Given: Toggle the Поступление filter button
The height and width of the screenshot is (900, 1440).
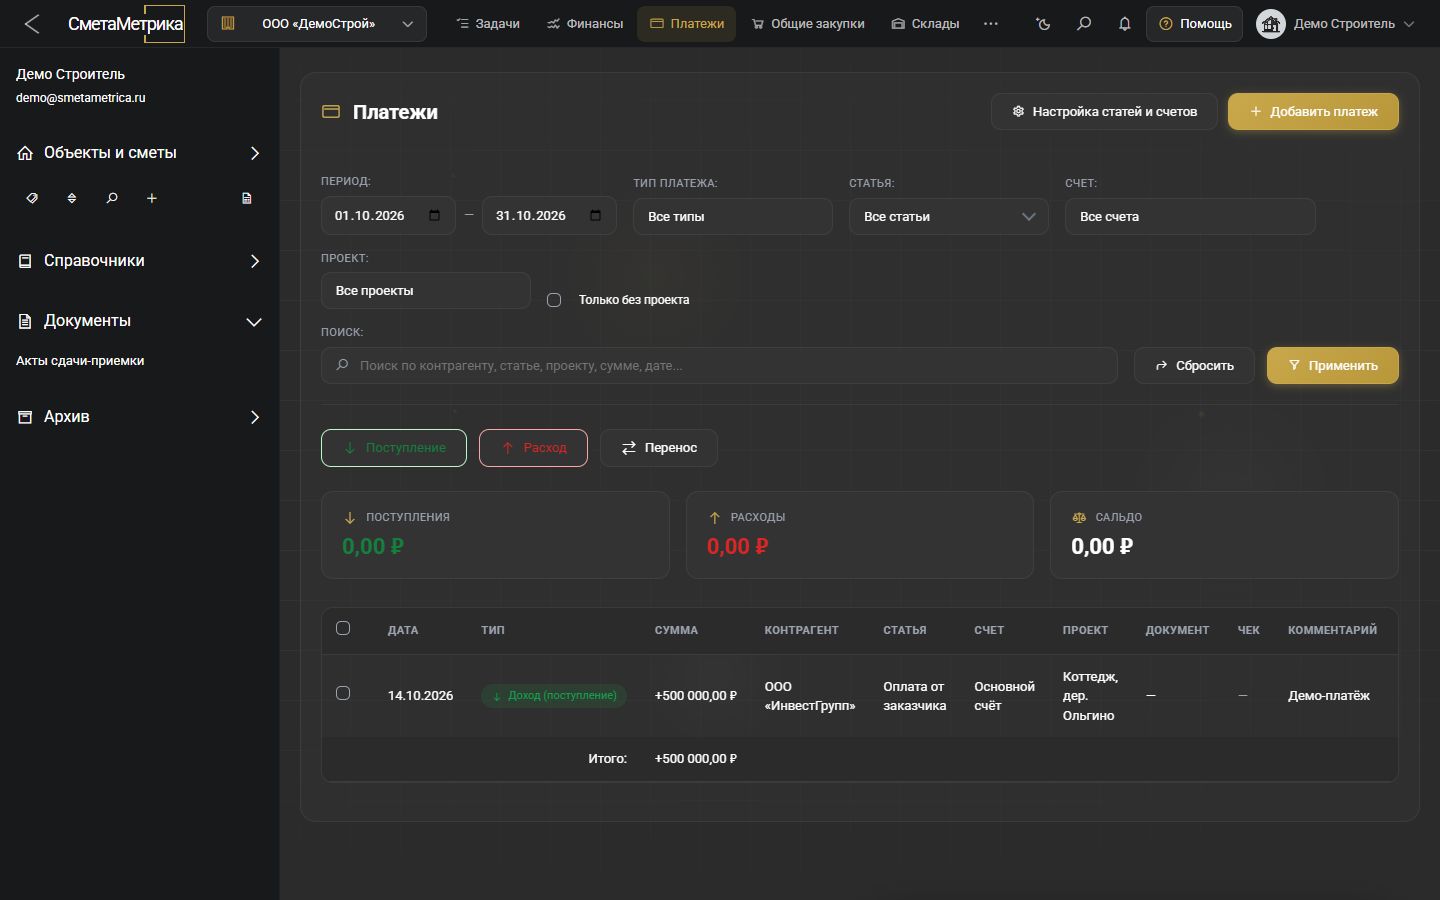Looking at the screenshot, I should click(x=394, y=448).
